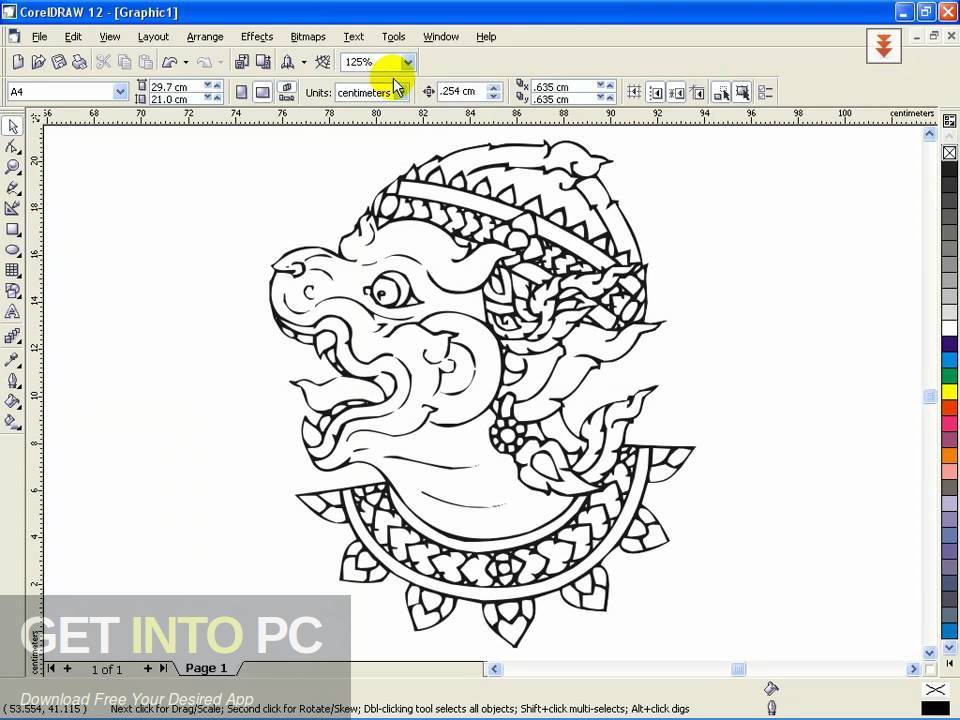Go to last page in navigator

(x=163, y=669)
